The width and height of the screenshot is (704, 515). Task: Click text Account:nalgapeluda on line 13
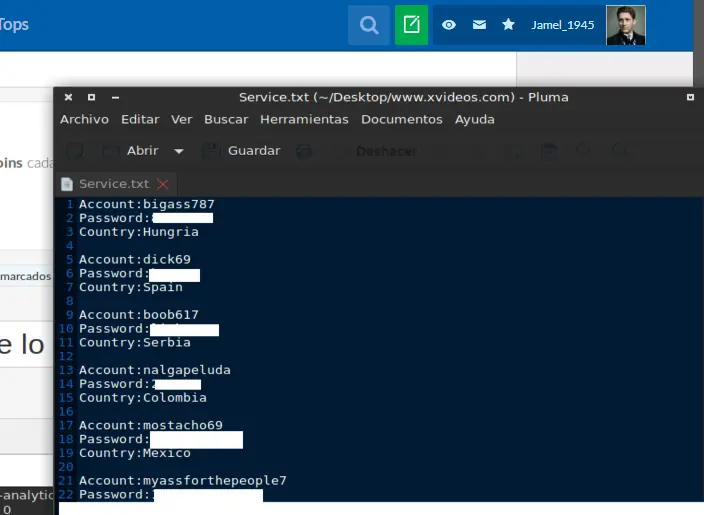[155, 370]
